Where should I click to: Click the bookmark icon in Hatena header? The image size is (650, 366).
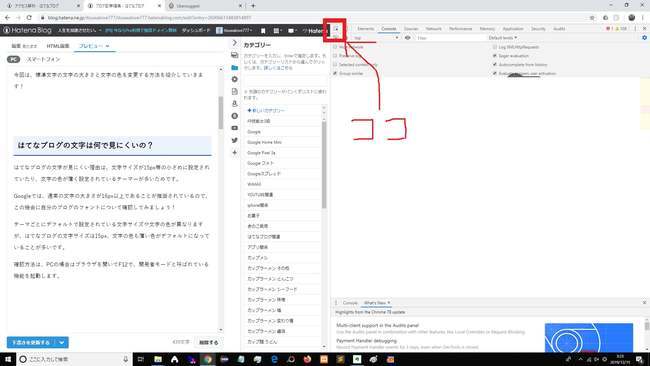coord(263,31)
